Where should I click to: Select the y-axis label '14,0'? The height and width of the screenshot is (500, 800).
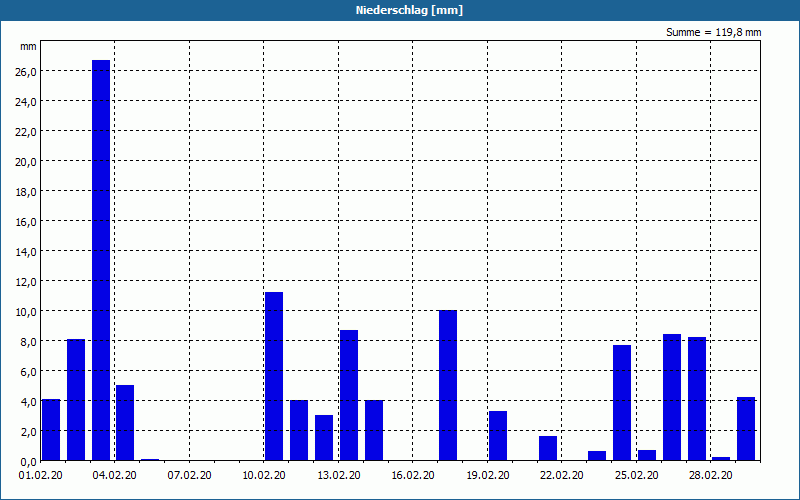[x=26, y=252]
